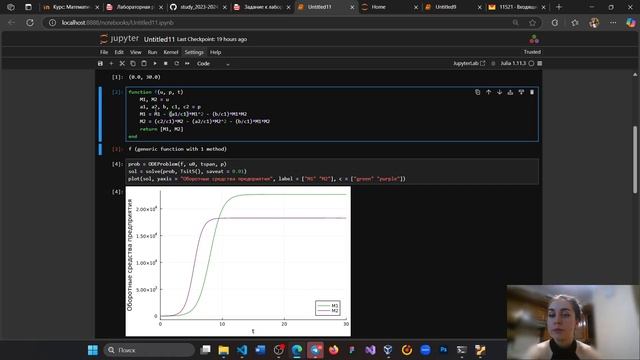This screenshot has height=360, width=640.
Task: Open browser settings and more menu
Action: [x=613, y=23]
